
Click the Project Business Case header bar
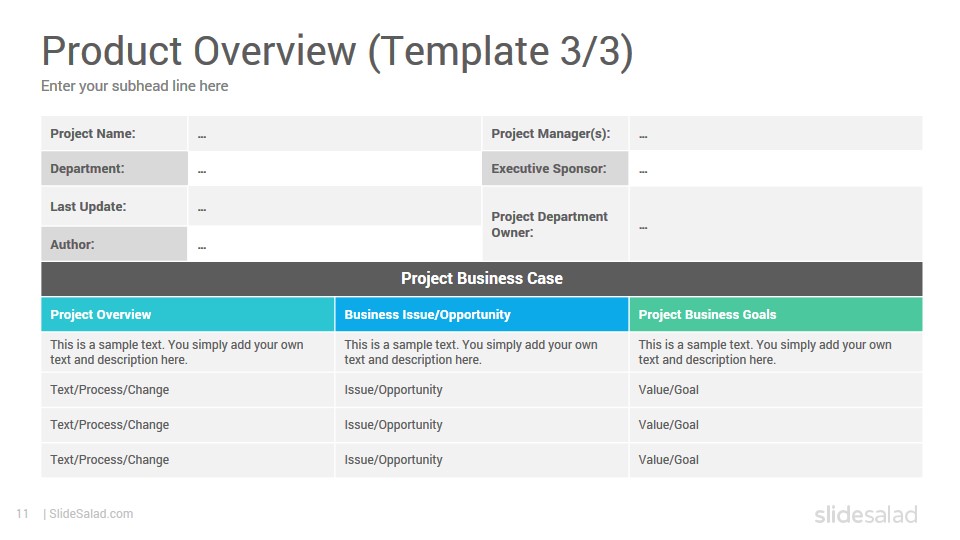(482, 279)
